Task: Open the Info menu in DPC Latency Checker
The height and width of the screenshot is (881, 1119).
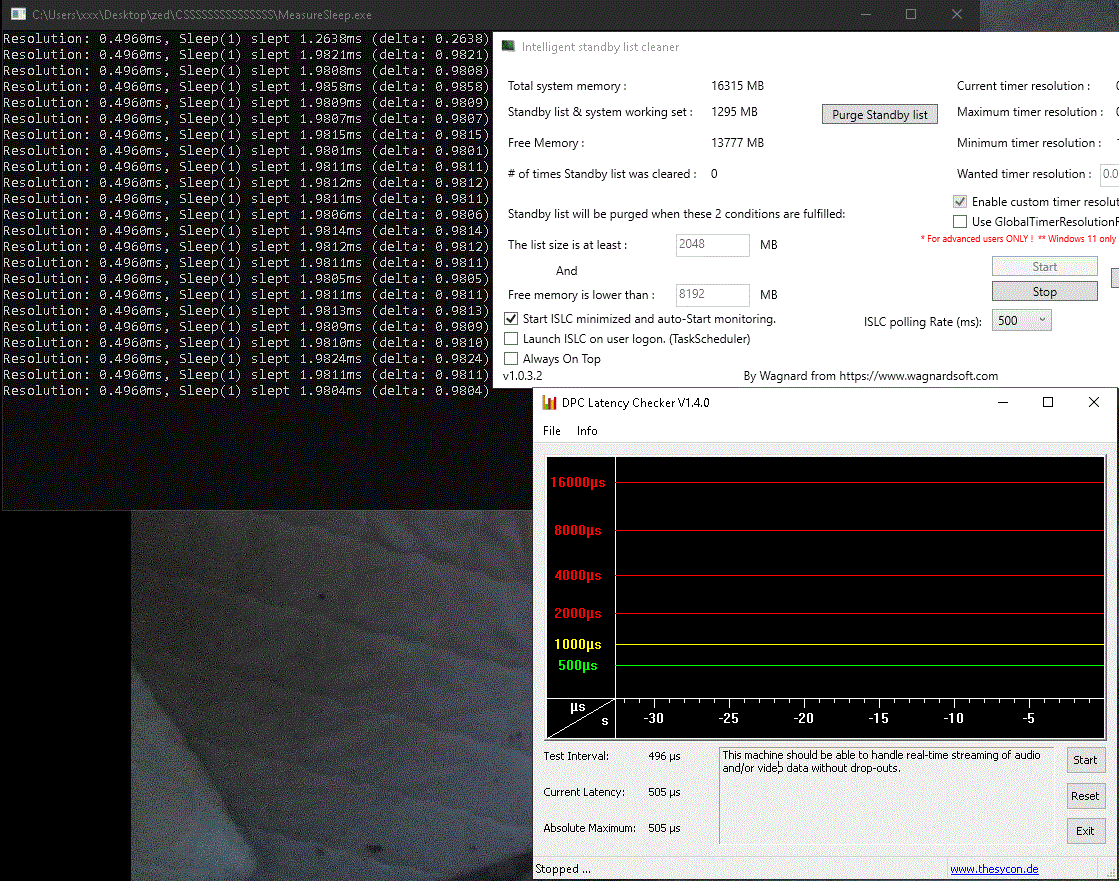Action: click(x=587, y=431)
